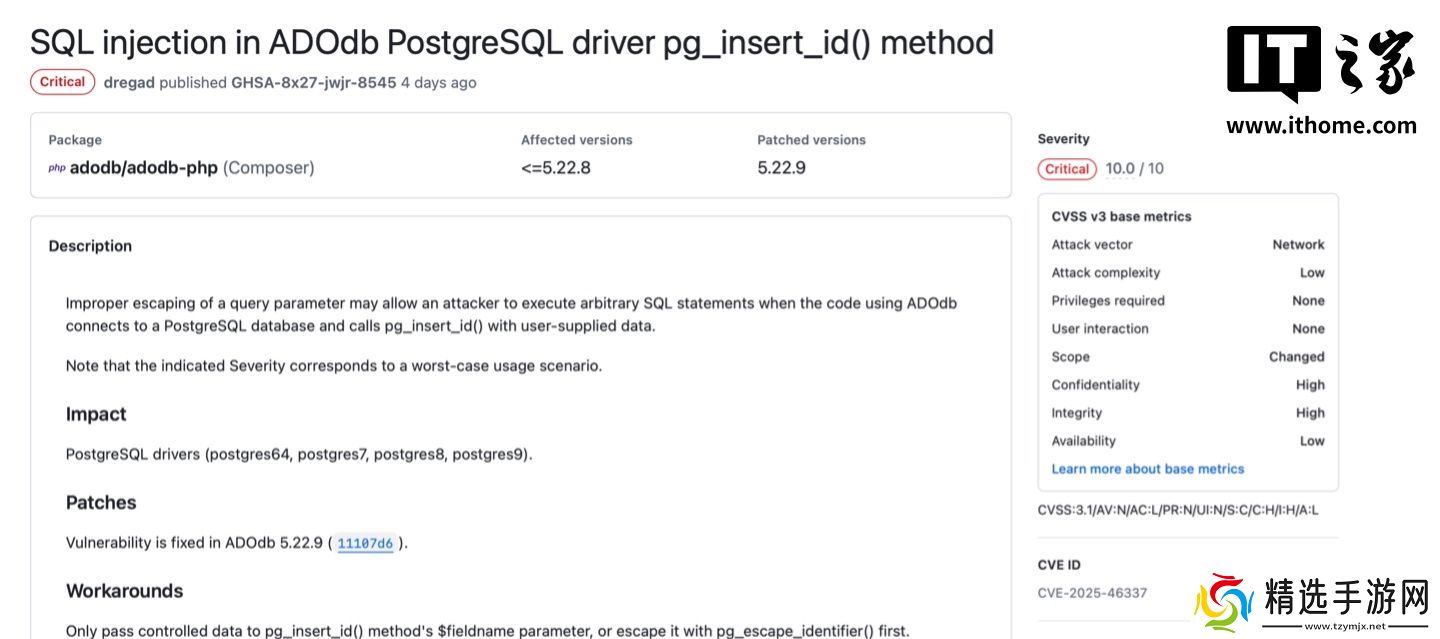Open Learn more about base metrics
The width and height of the screenshot is (1440, 639).
click(1147, 469)
